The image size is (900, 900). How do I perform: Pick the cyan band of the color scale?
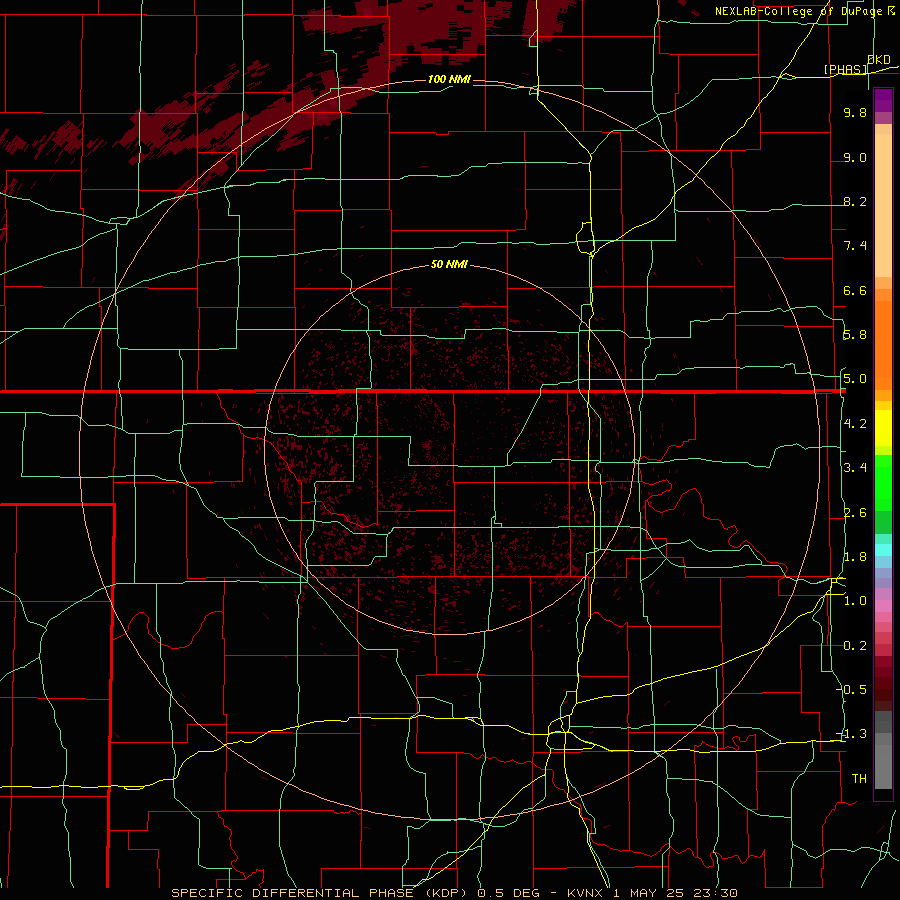pyautogui.click(x=883, y=549)
